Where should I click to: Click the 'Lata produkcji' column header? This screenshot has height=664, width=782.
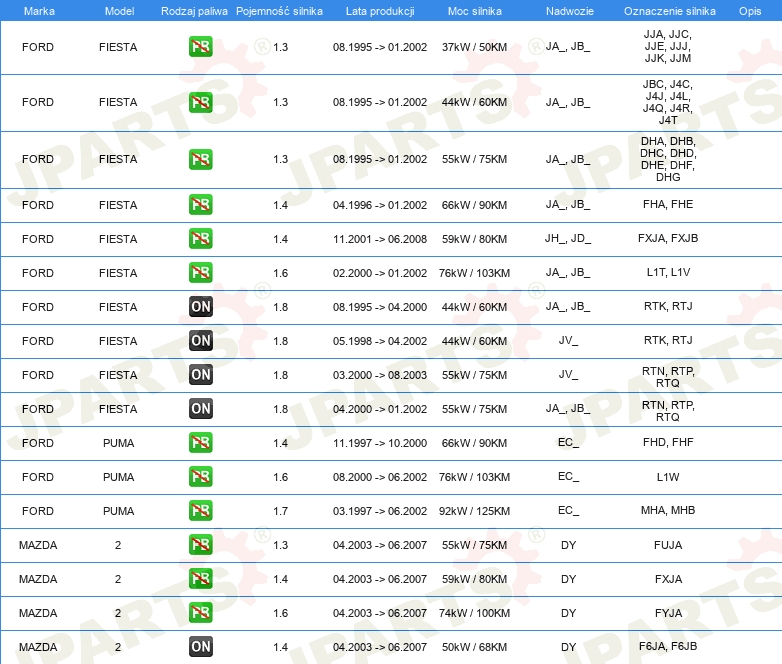379,10
